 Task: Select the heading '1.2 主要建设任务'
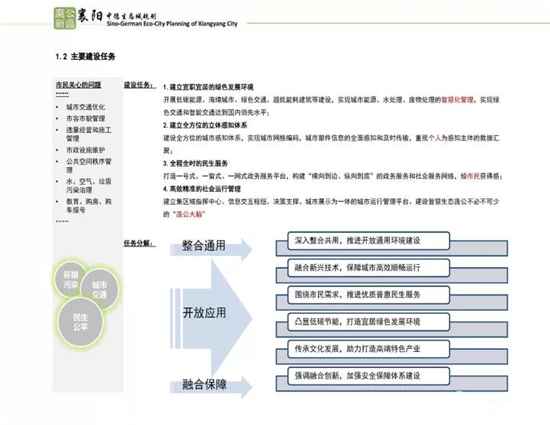pos(85,56)
